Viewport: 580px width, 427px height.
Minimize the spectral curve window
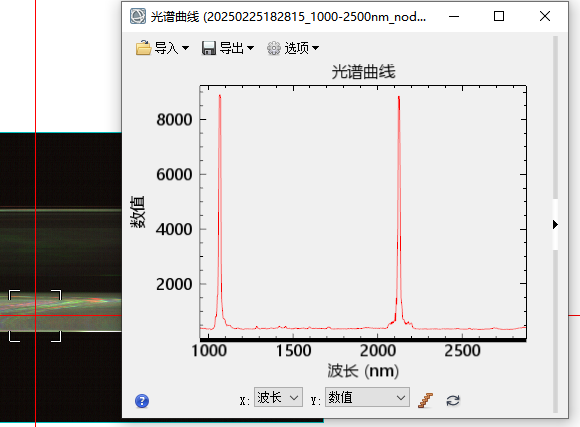click(x=454, y=16)
